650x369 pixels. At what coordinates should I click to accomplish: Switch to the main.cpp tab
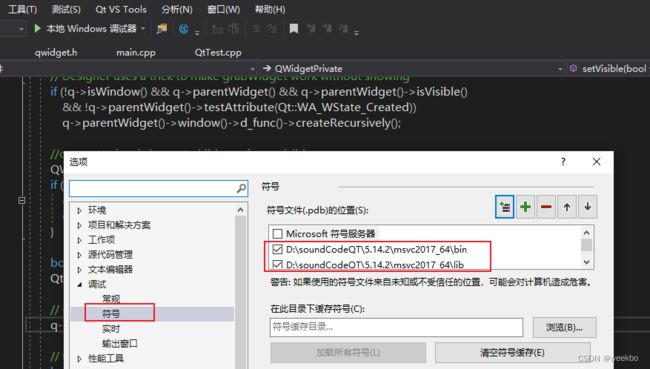136,53
